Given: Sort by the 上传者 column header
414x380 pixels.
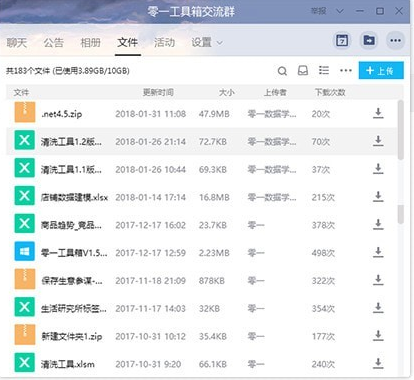Looking at the screenshot, I should click(x=275, y=92).
